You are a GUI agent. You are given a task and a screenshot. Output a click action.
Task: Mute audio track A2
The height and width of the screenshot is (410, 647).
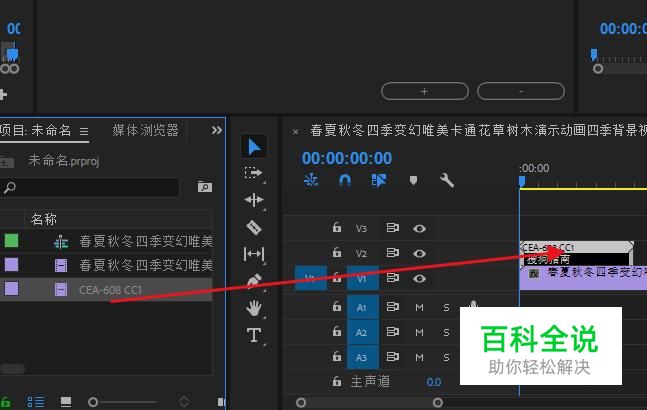419,332
